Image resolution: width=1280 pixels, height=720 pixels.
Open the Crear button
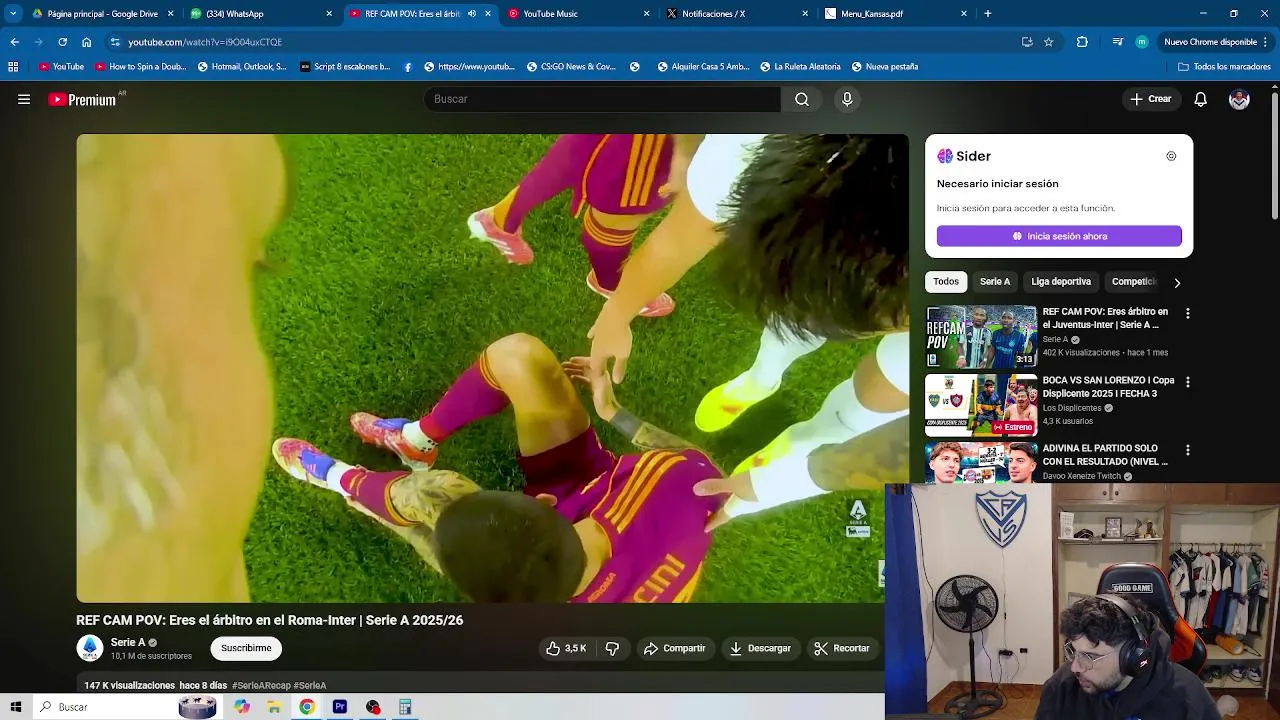click(x=1151, y=99)
